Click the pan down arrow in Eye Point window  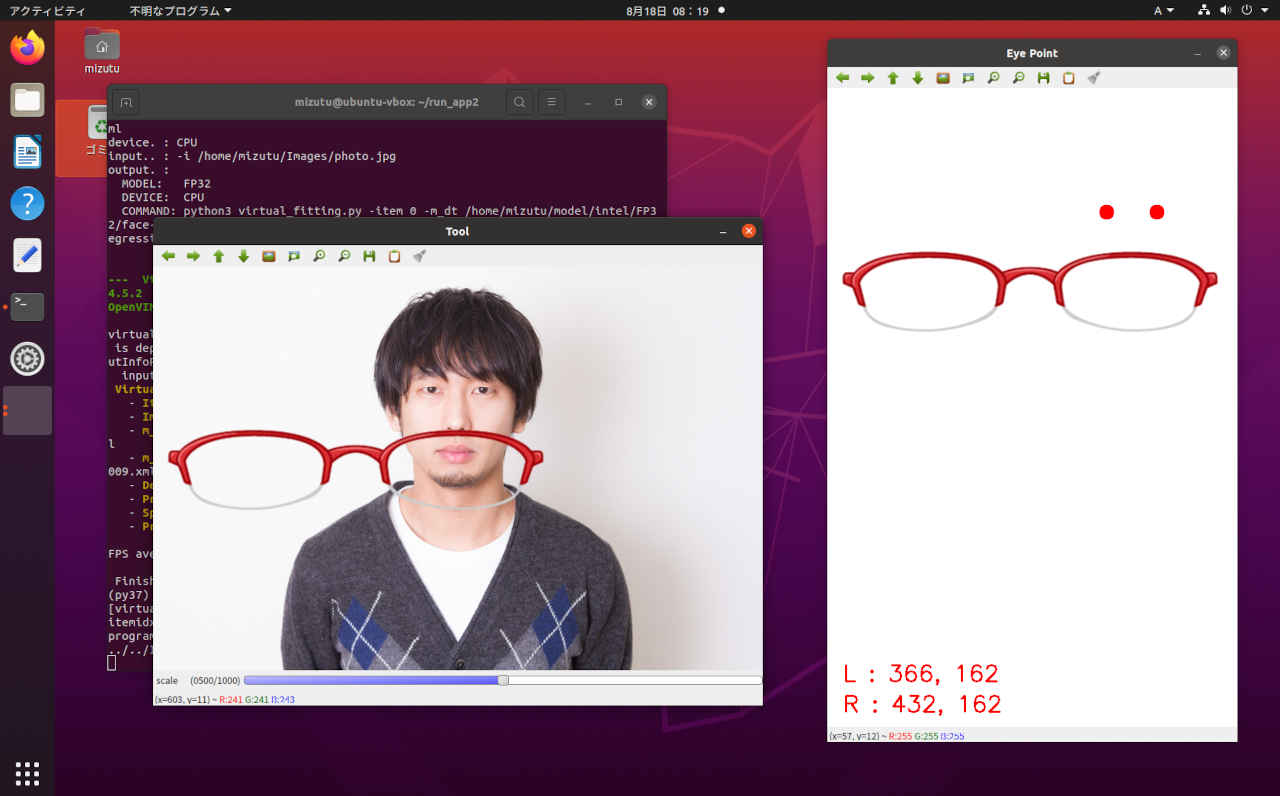917,78
